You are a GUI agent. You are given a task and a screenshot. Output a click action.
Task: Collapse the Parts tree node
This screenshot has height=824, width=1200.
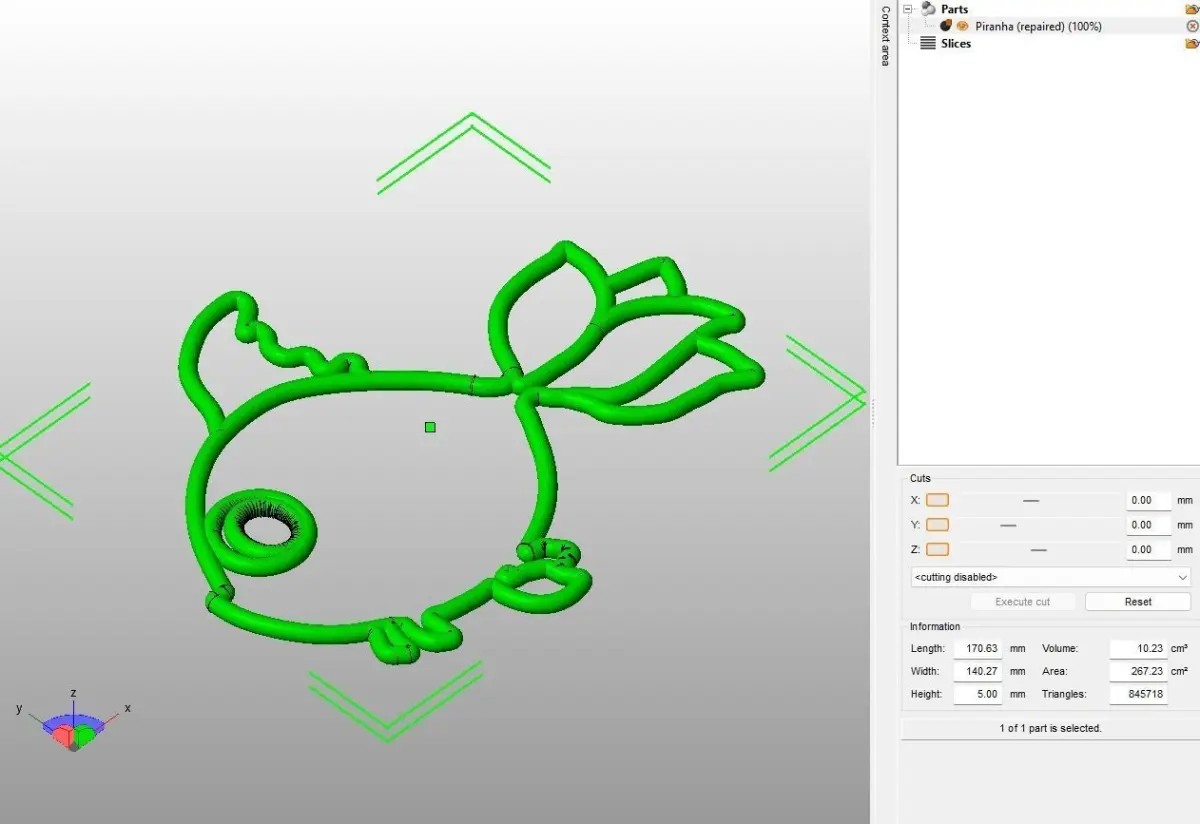[x=909, y=9]
